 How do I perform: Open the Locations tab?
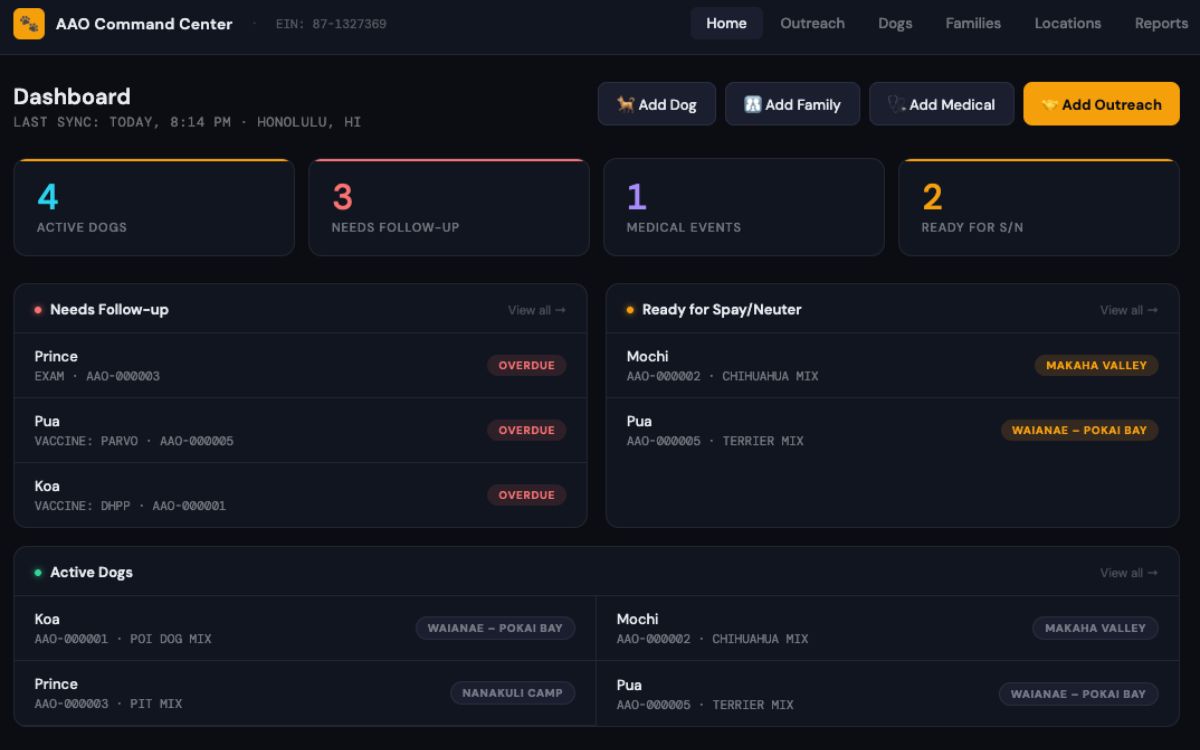[x=1067, y=23]
